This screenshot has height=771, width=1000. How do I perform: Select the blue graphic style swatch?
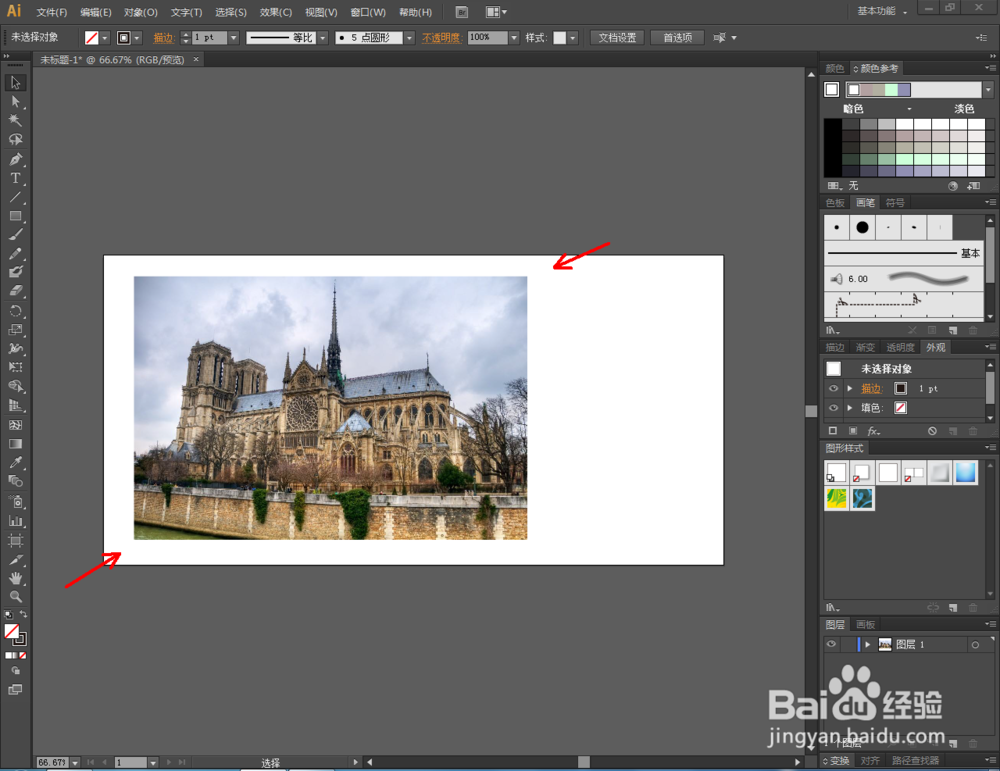tap(966, 473)
